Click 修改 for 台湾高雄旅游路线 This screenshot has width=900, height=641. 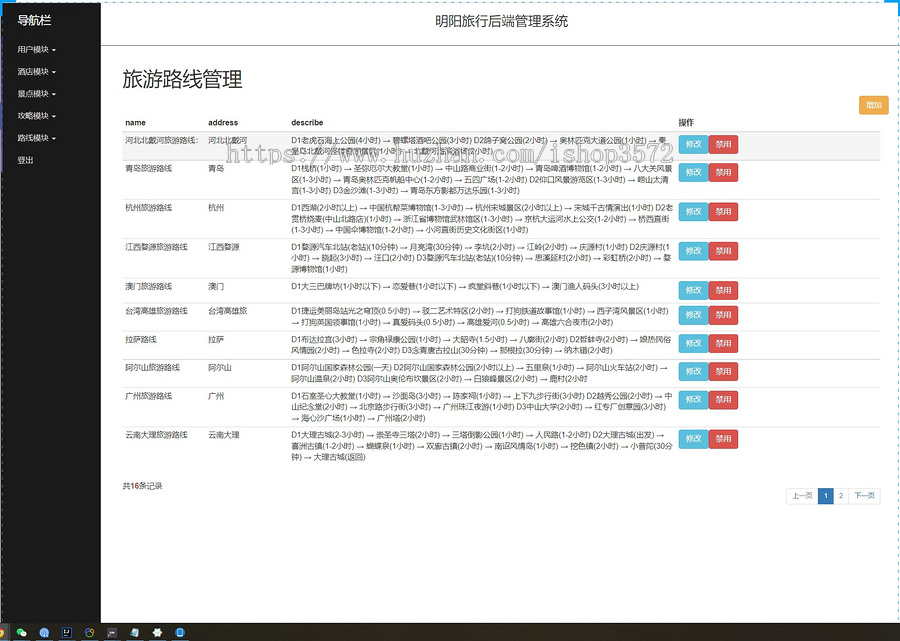coord(693,315)
